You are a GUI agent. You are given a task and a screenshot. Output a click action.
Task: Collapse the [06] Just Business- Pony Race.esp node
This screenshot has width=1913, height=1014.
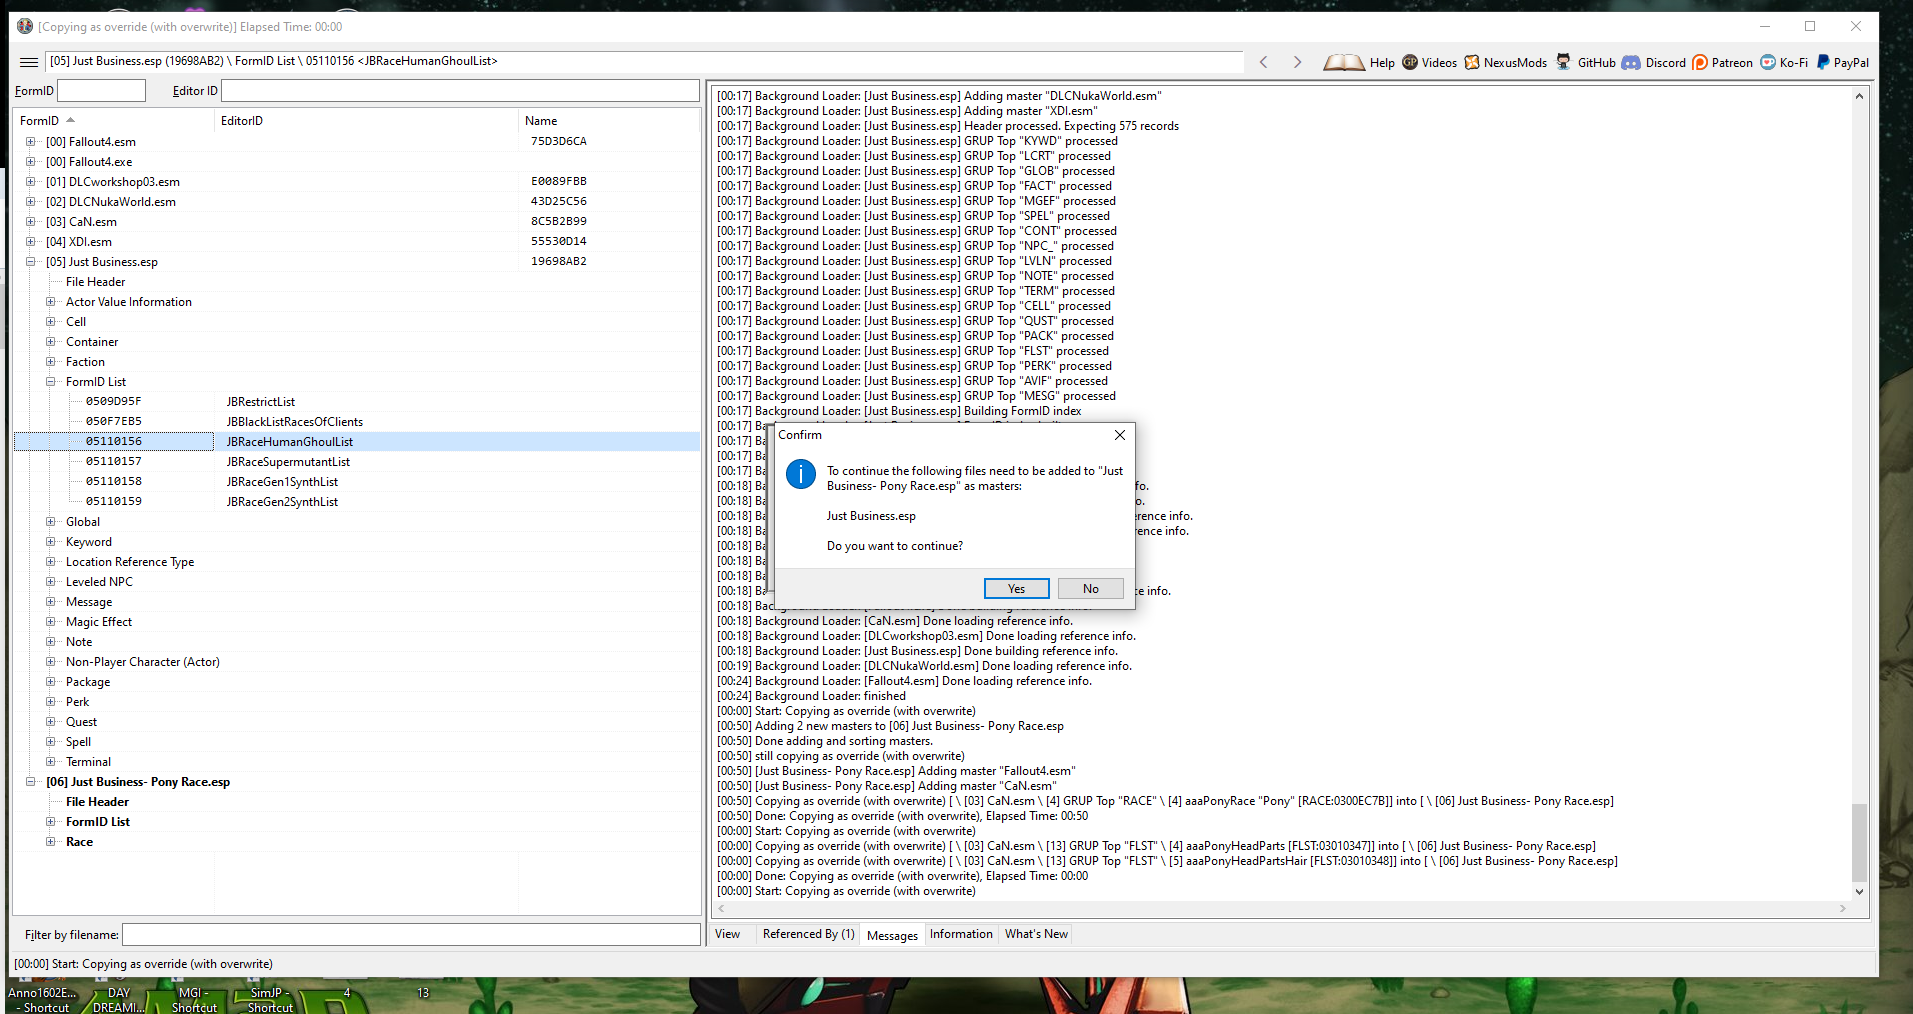point(30,782)
